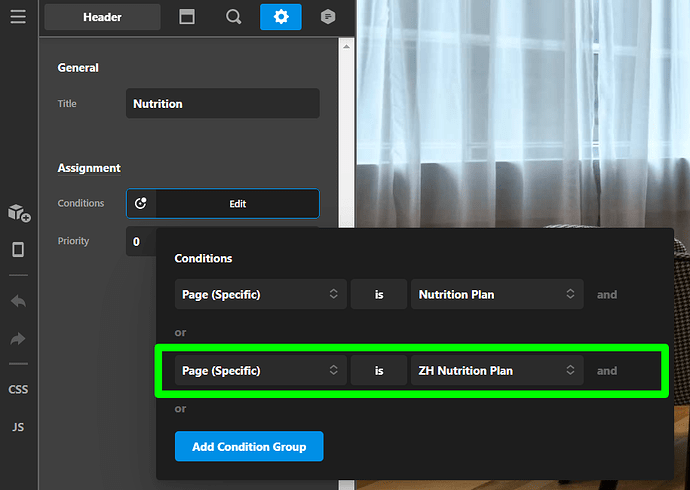Toggle the 'is' operator in first condition
Screen dimensions: 690x490
pyautogui.click(x=379, y=294)
